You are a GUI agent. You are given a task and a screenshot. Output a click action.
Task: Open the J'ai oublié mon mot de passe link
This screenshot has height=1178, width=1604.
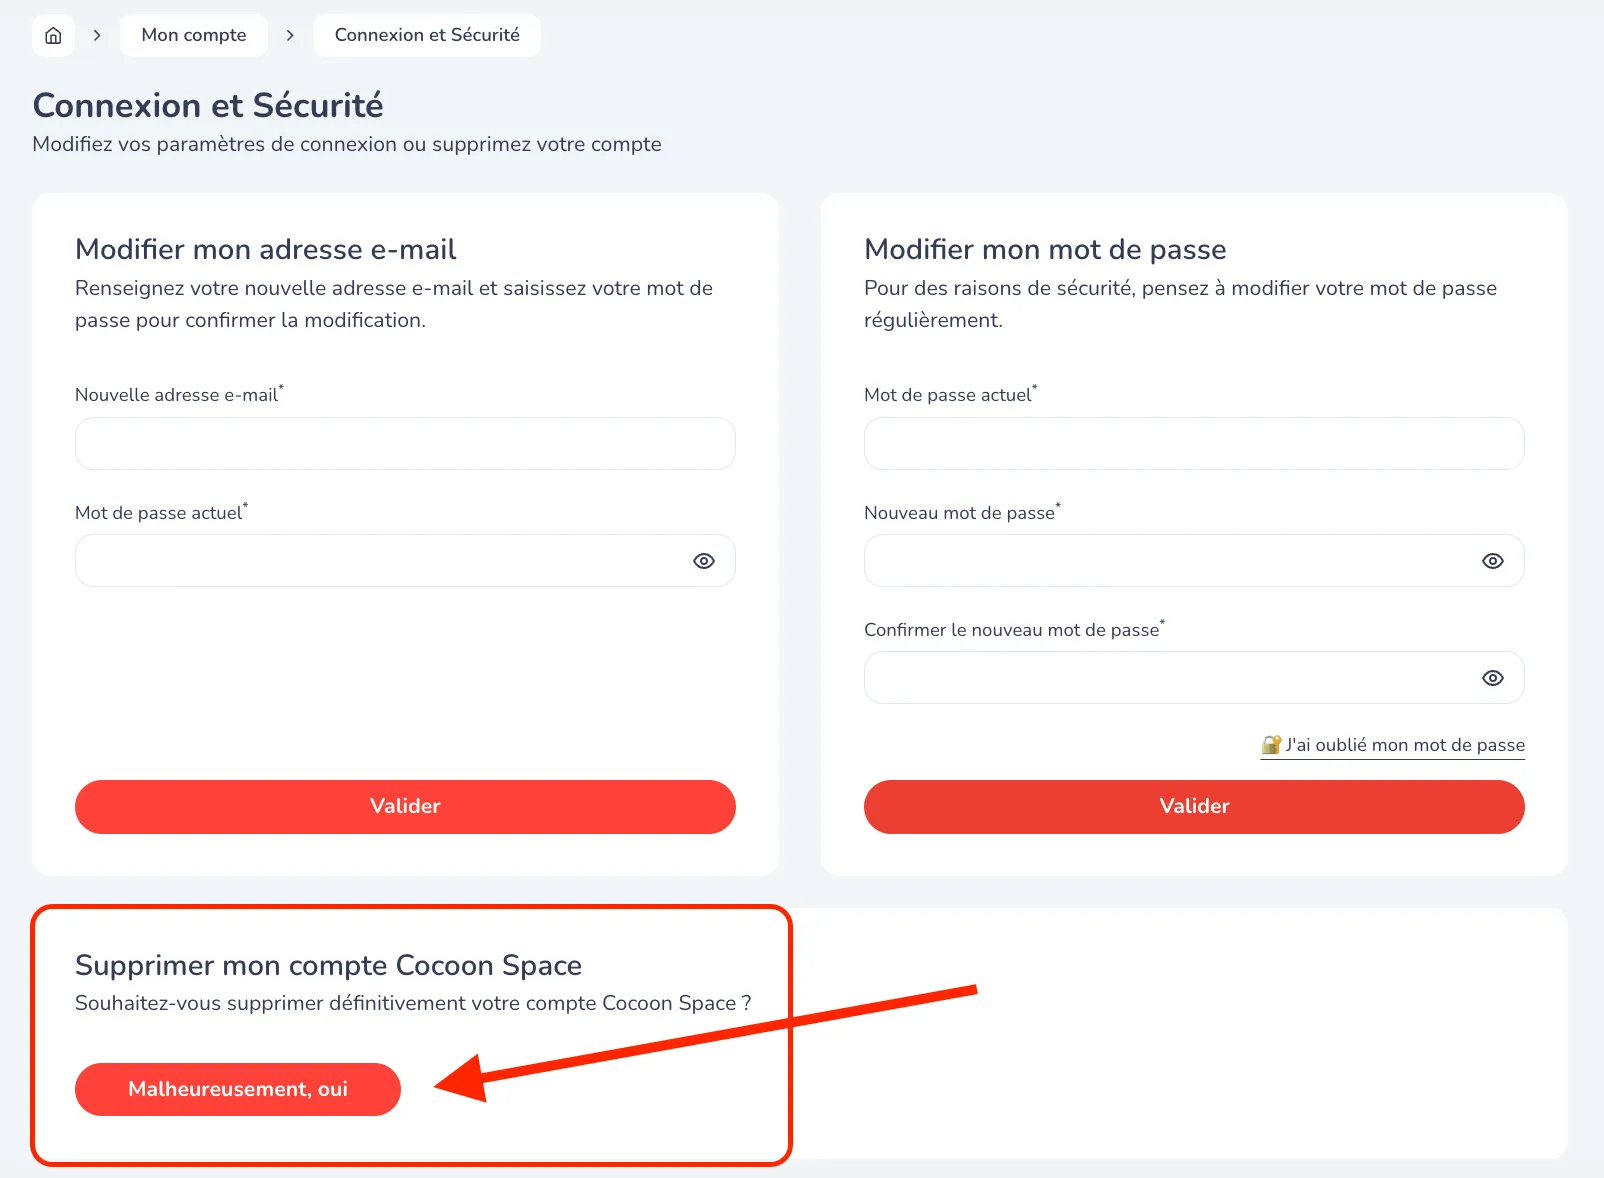[1405, 745]
